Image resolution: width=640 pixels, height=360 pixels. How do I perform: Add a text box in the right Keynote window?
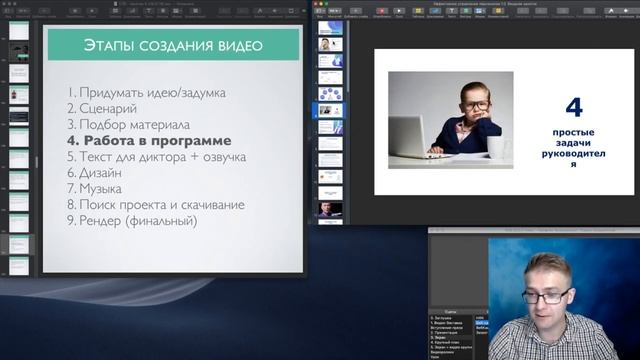451,11
